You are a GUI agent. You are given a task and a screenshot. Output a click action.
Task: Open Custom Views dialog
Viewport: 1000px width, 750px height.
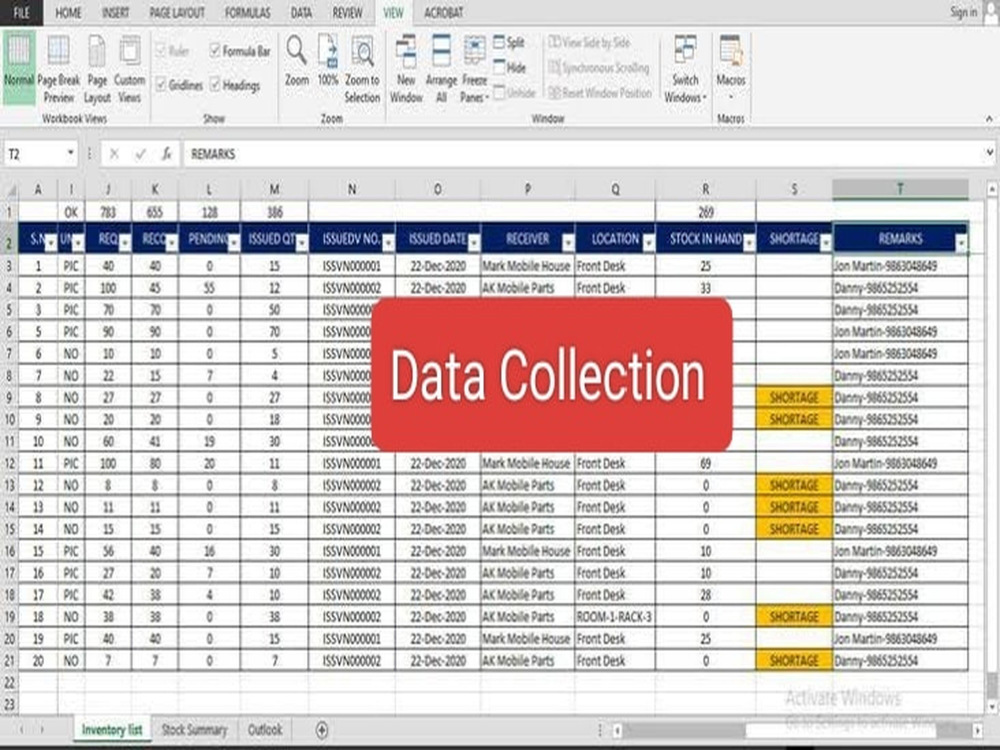click(129, 68)
